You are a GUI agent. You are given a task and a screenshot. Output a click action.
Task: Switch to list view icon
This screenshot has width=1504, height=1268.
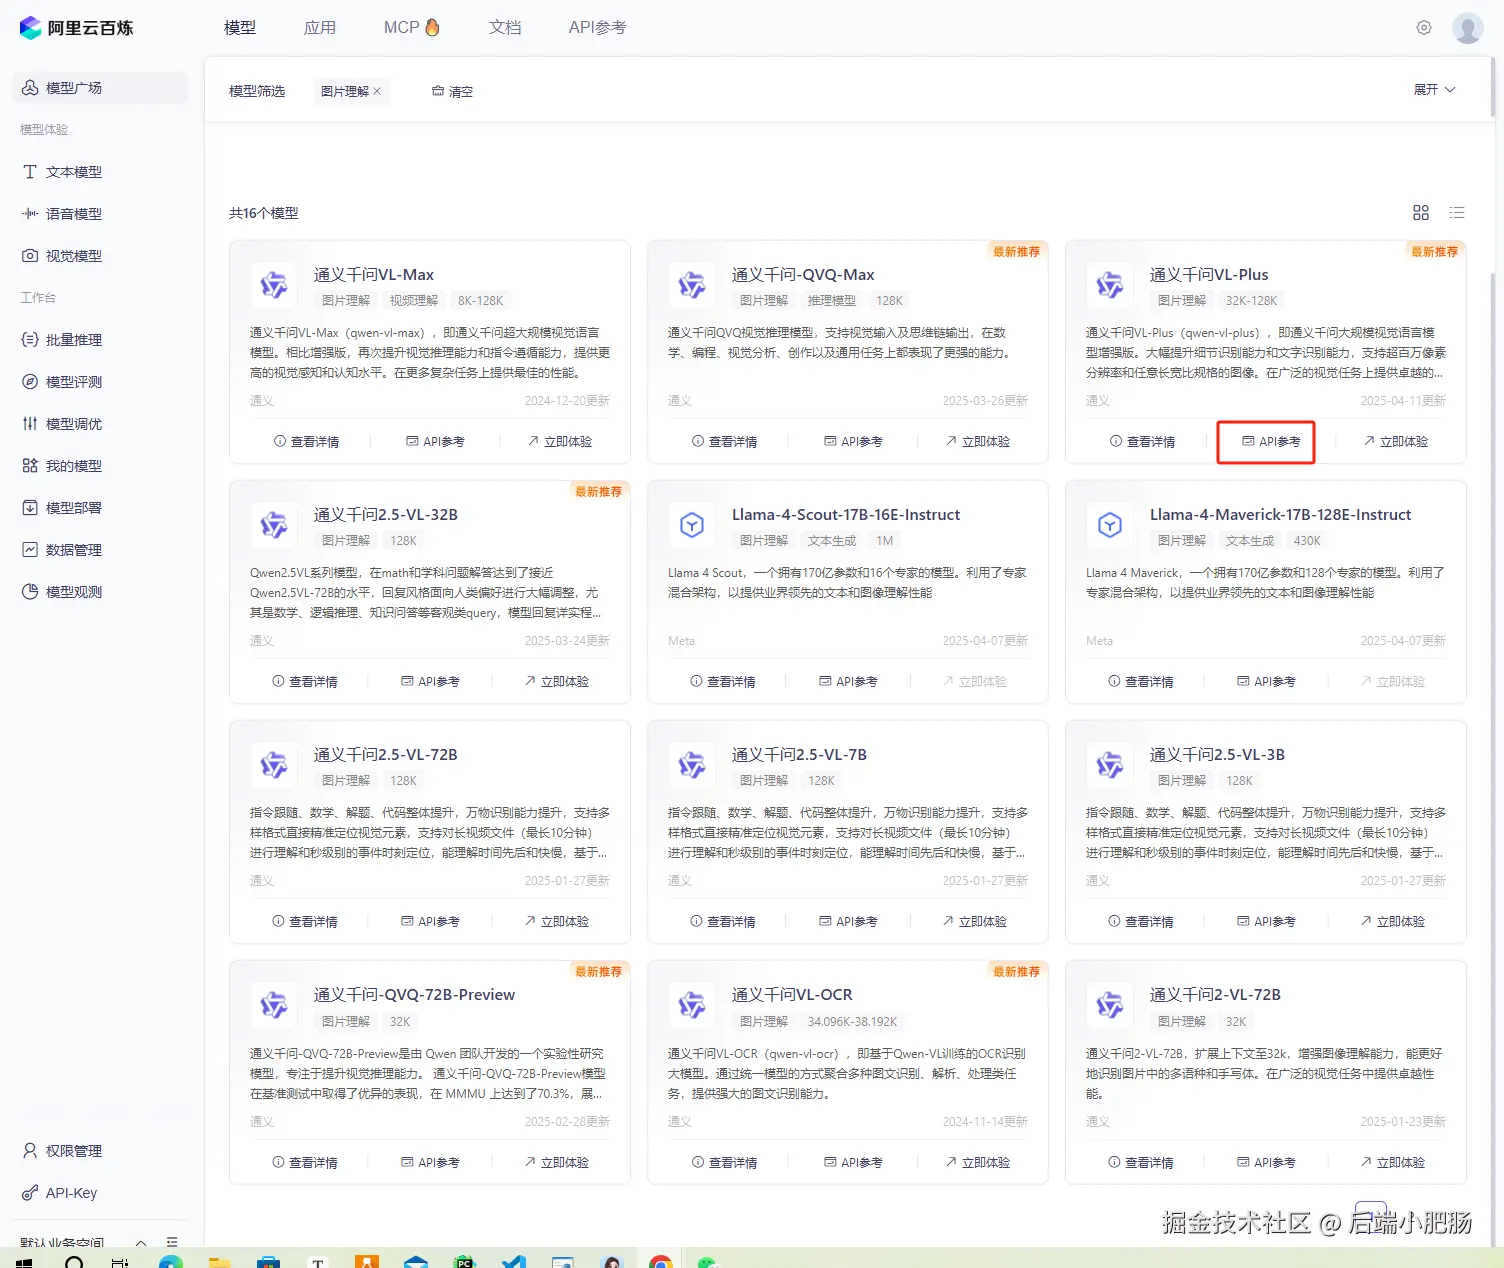pos(1457,213)
